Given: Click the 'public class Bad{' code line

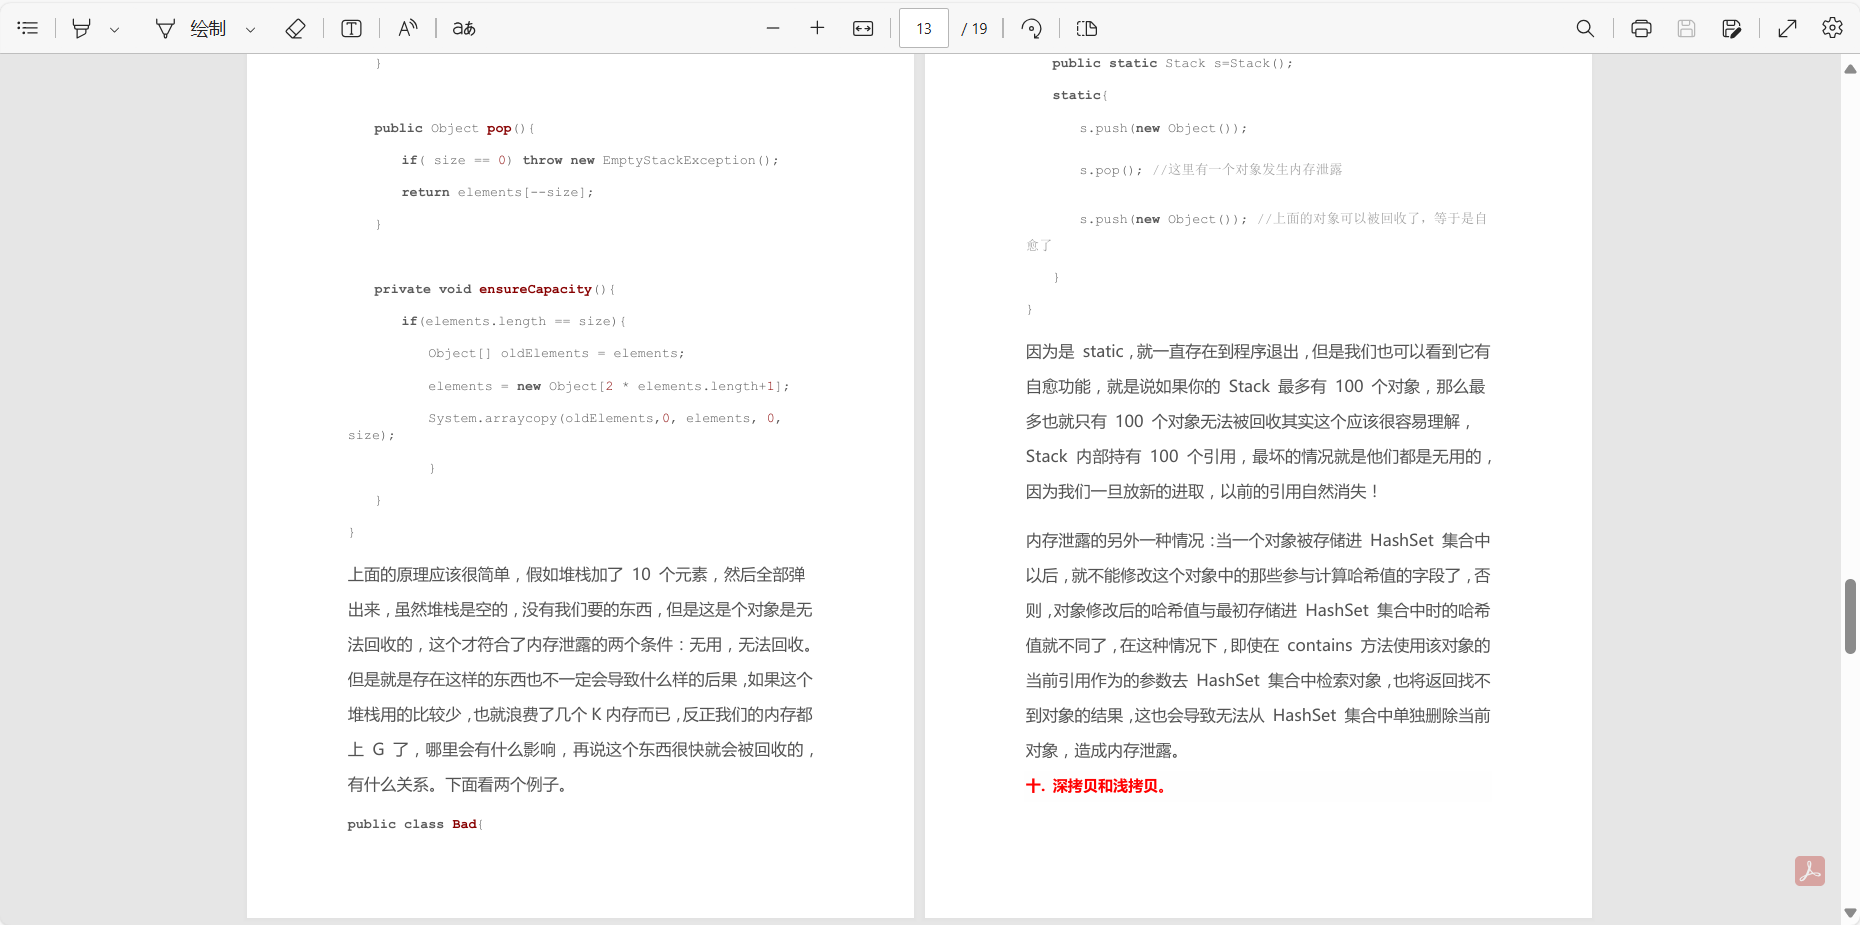Looking at the screenshot, I should (415, 824).
